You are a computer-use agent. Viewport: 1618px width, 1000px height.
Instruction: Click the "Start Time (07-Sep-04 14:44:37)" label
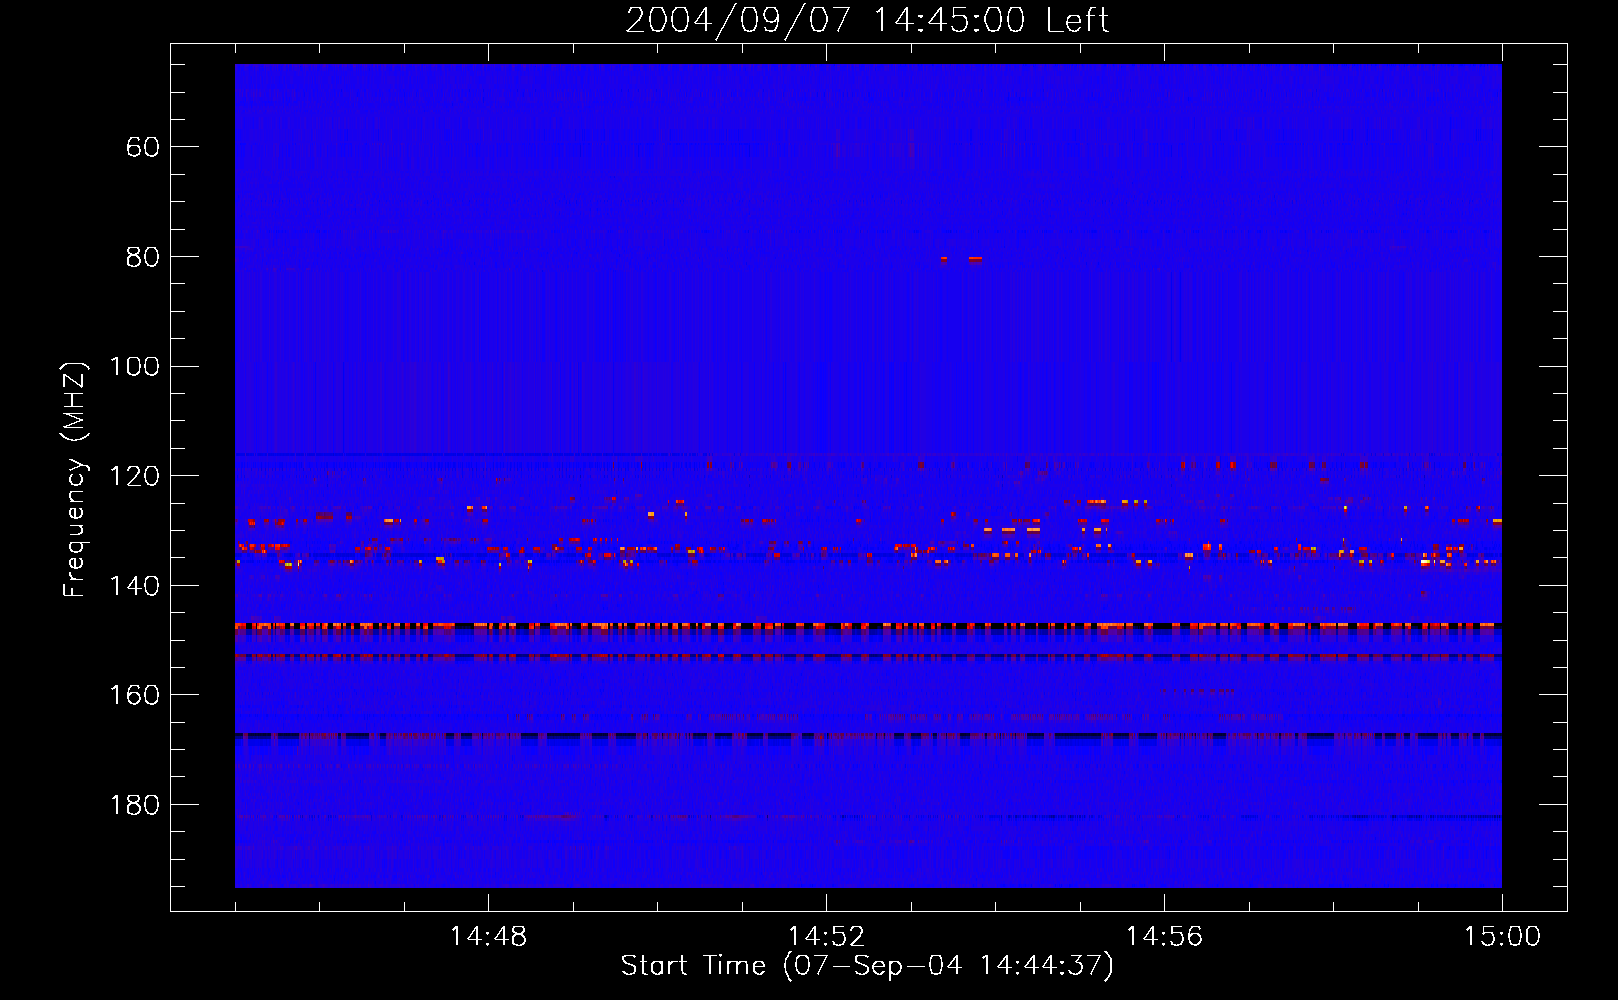[867, 966]
